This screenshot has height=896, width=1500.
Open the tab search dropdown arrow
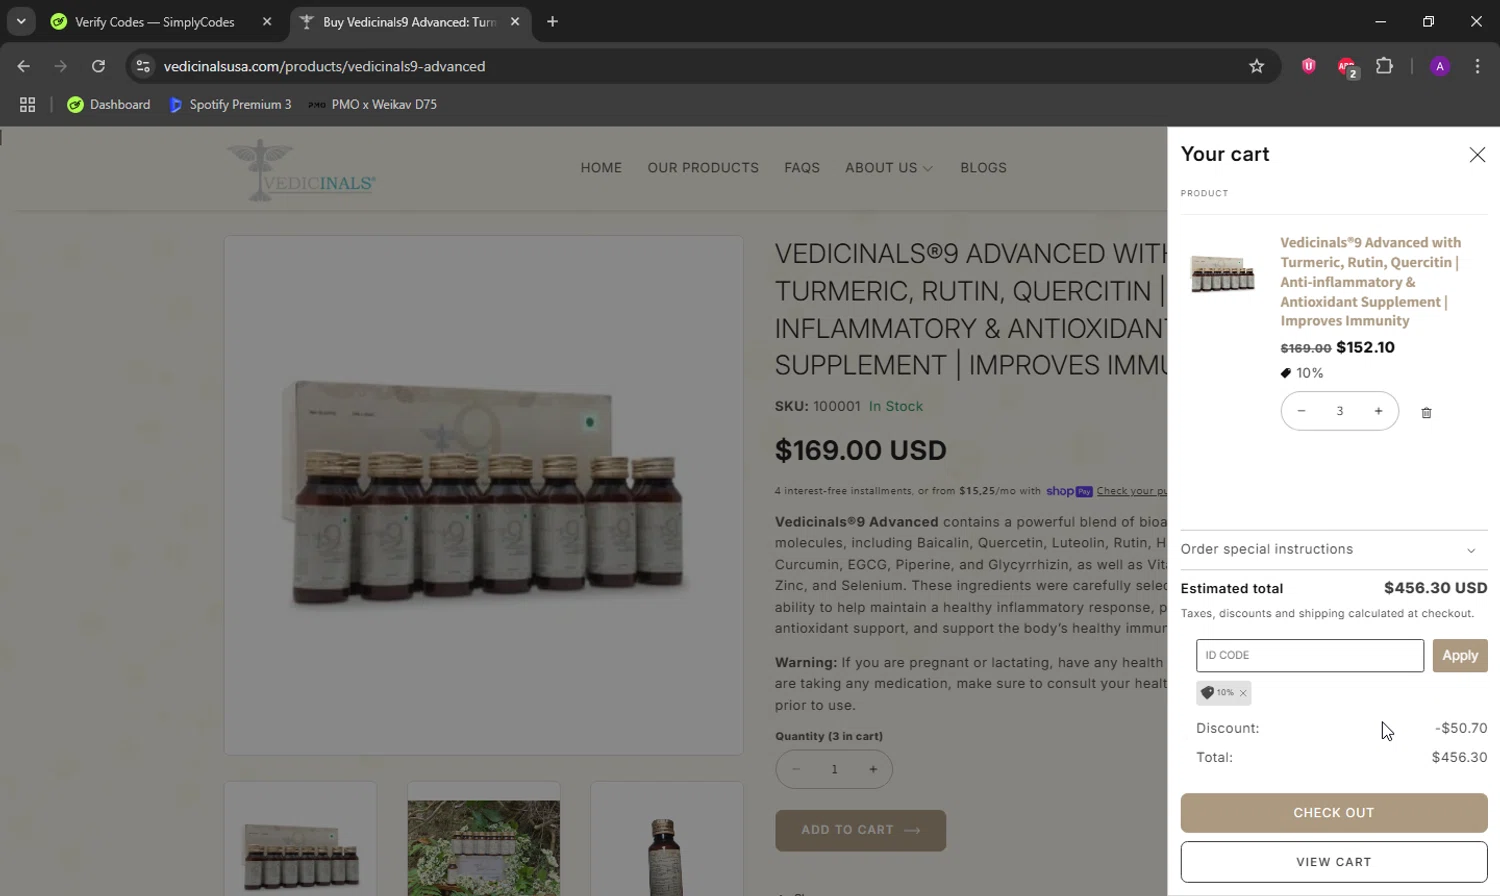[x=20, y=21]
